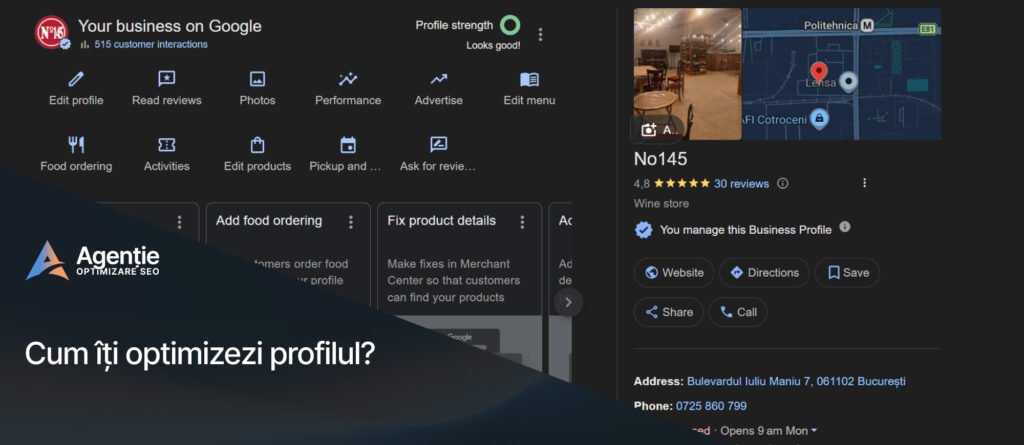The image size is (1024, 445).
Task: Open Food ordering utensils icon
Action: pyautogui.click(x=76, y=145)
